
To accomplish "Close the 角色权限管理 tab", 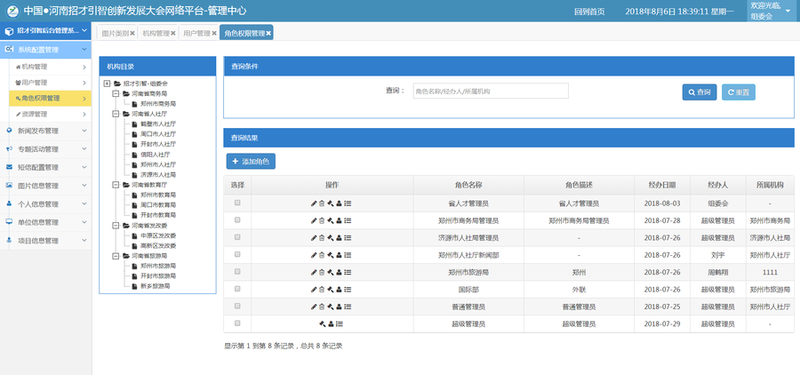I will 268,33.
